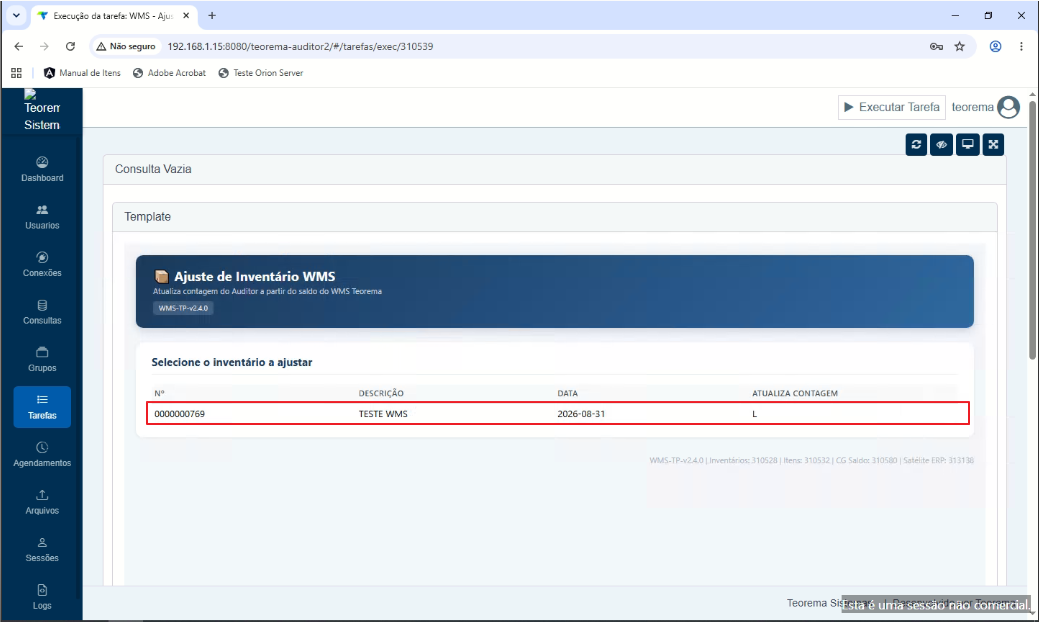Image resolution: width=1039 pixels, height=622 pixels.
Task: Click the monitor display icon button
Action: [967, 144]
